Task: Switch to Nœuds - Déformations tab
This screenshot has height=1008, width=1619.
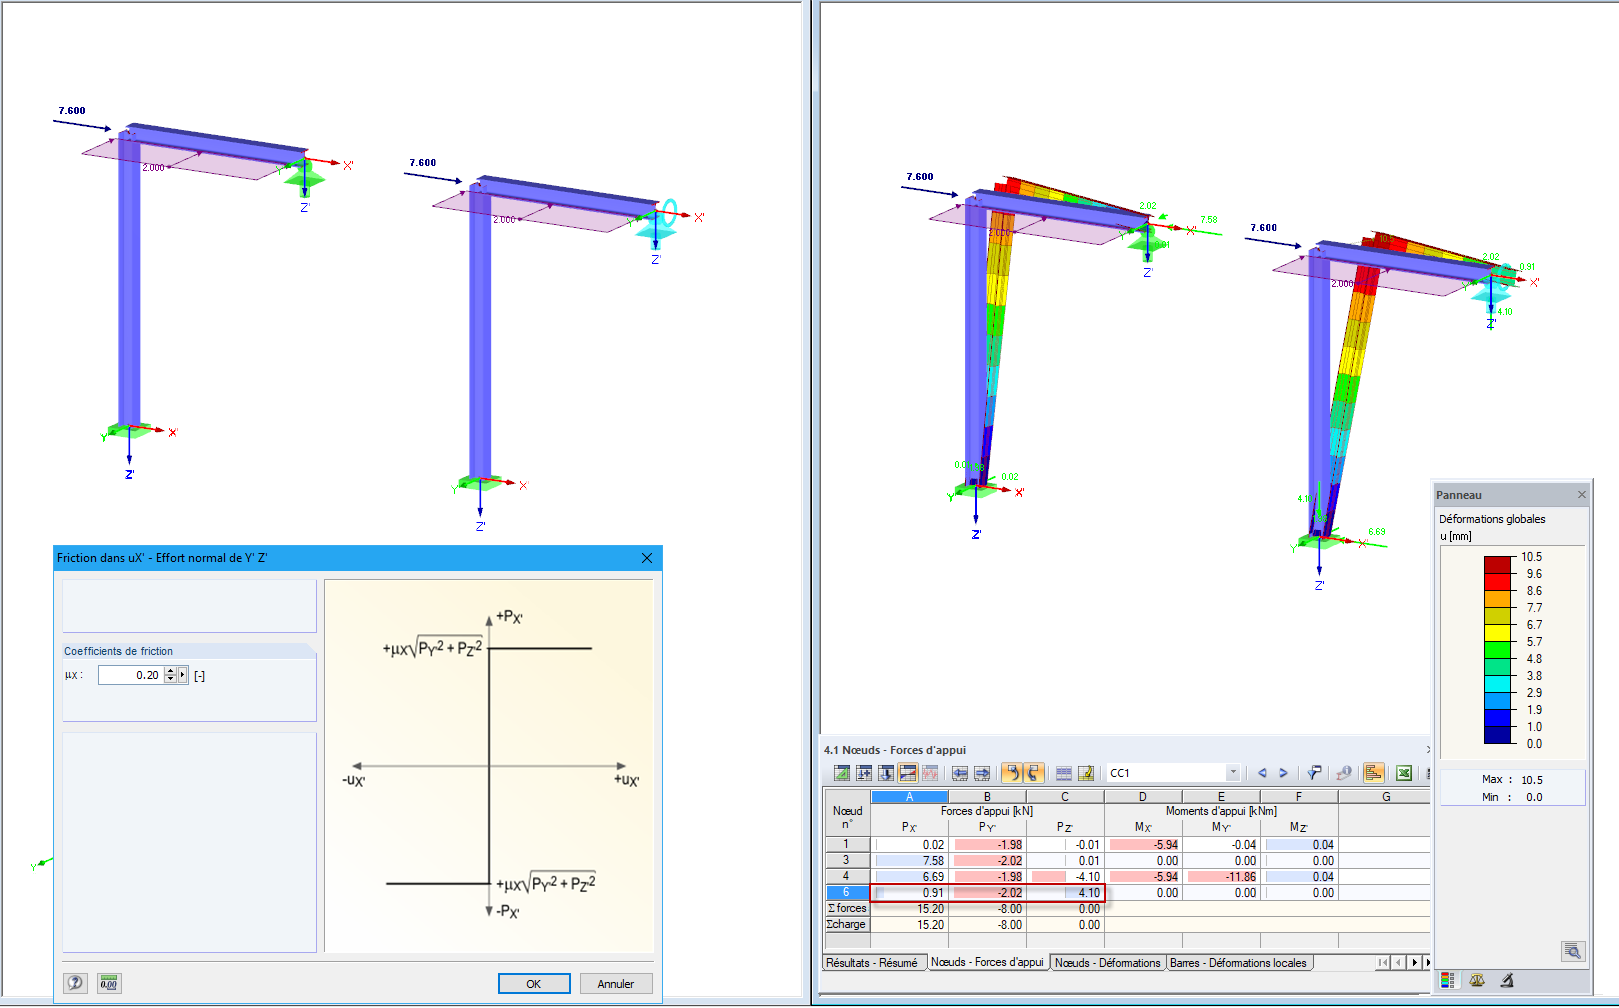Action: click(1108, 963)
